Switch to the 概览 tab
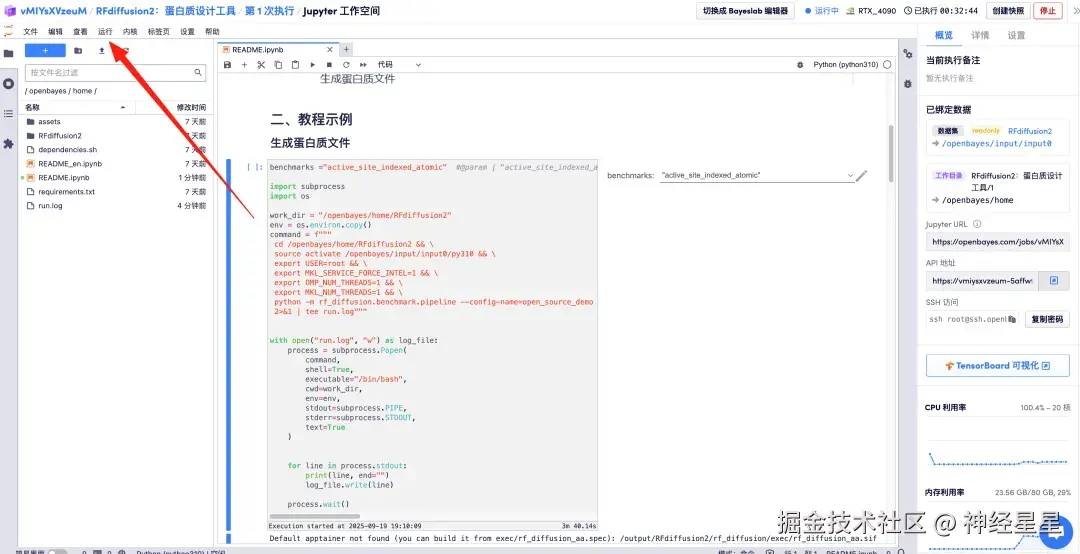Viewport: 1080px width, 554px height. [944, 36]
